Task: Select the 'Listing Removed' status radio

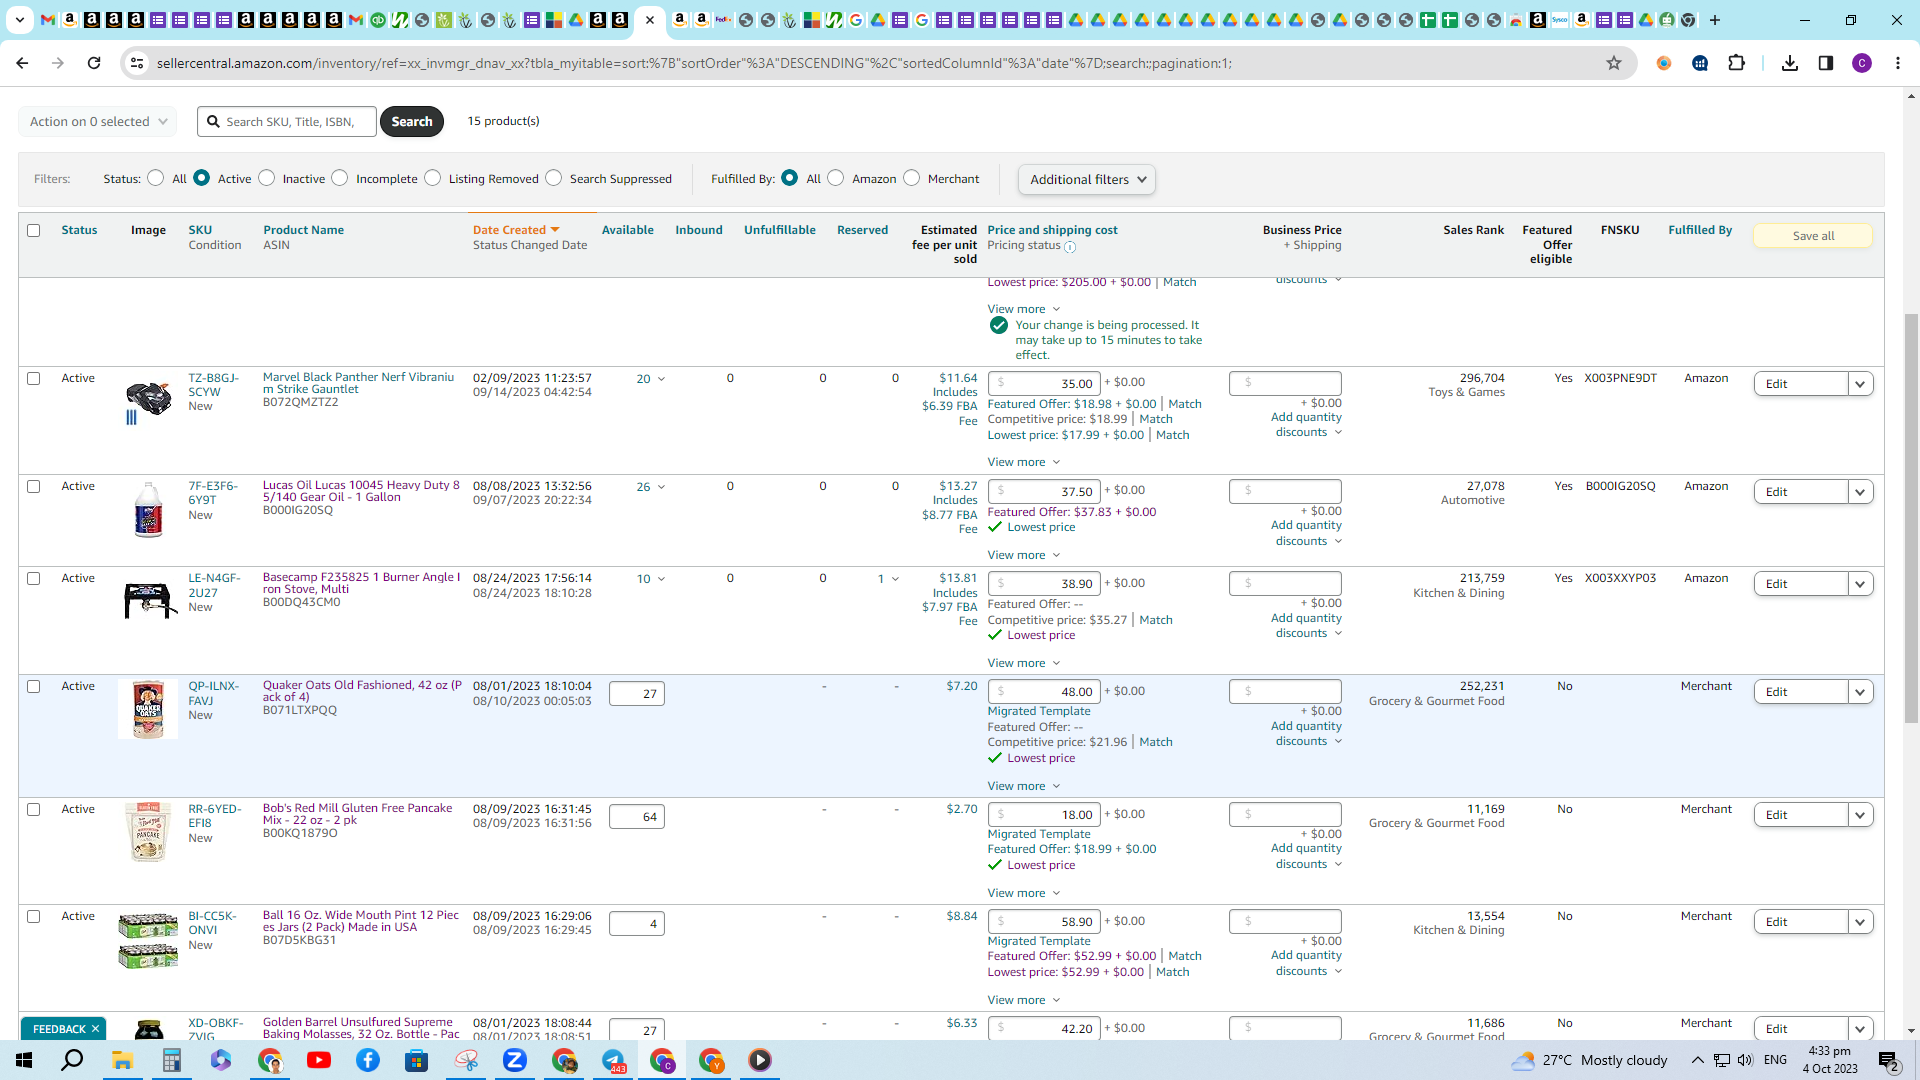Action: pos(432,178)
